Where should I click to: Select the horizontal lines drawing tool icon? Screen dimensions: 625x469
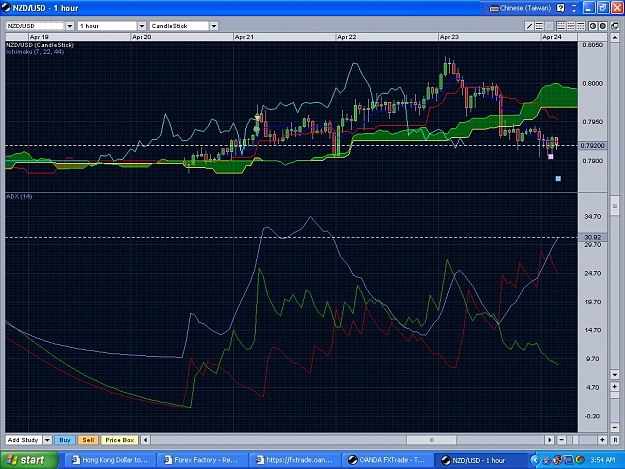pos(539,26)
